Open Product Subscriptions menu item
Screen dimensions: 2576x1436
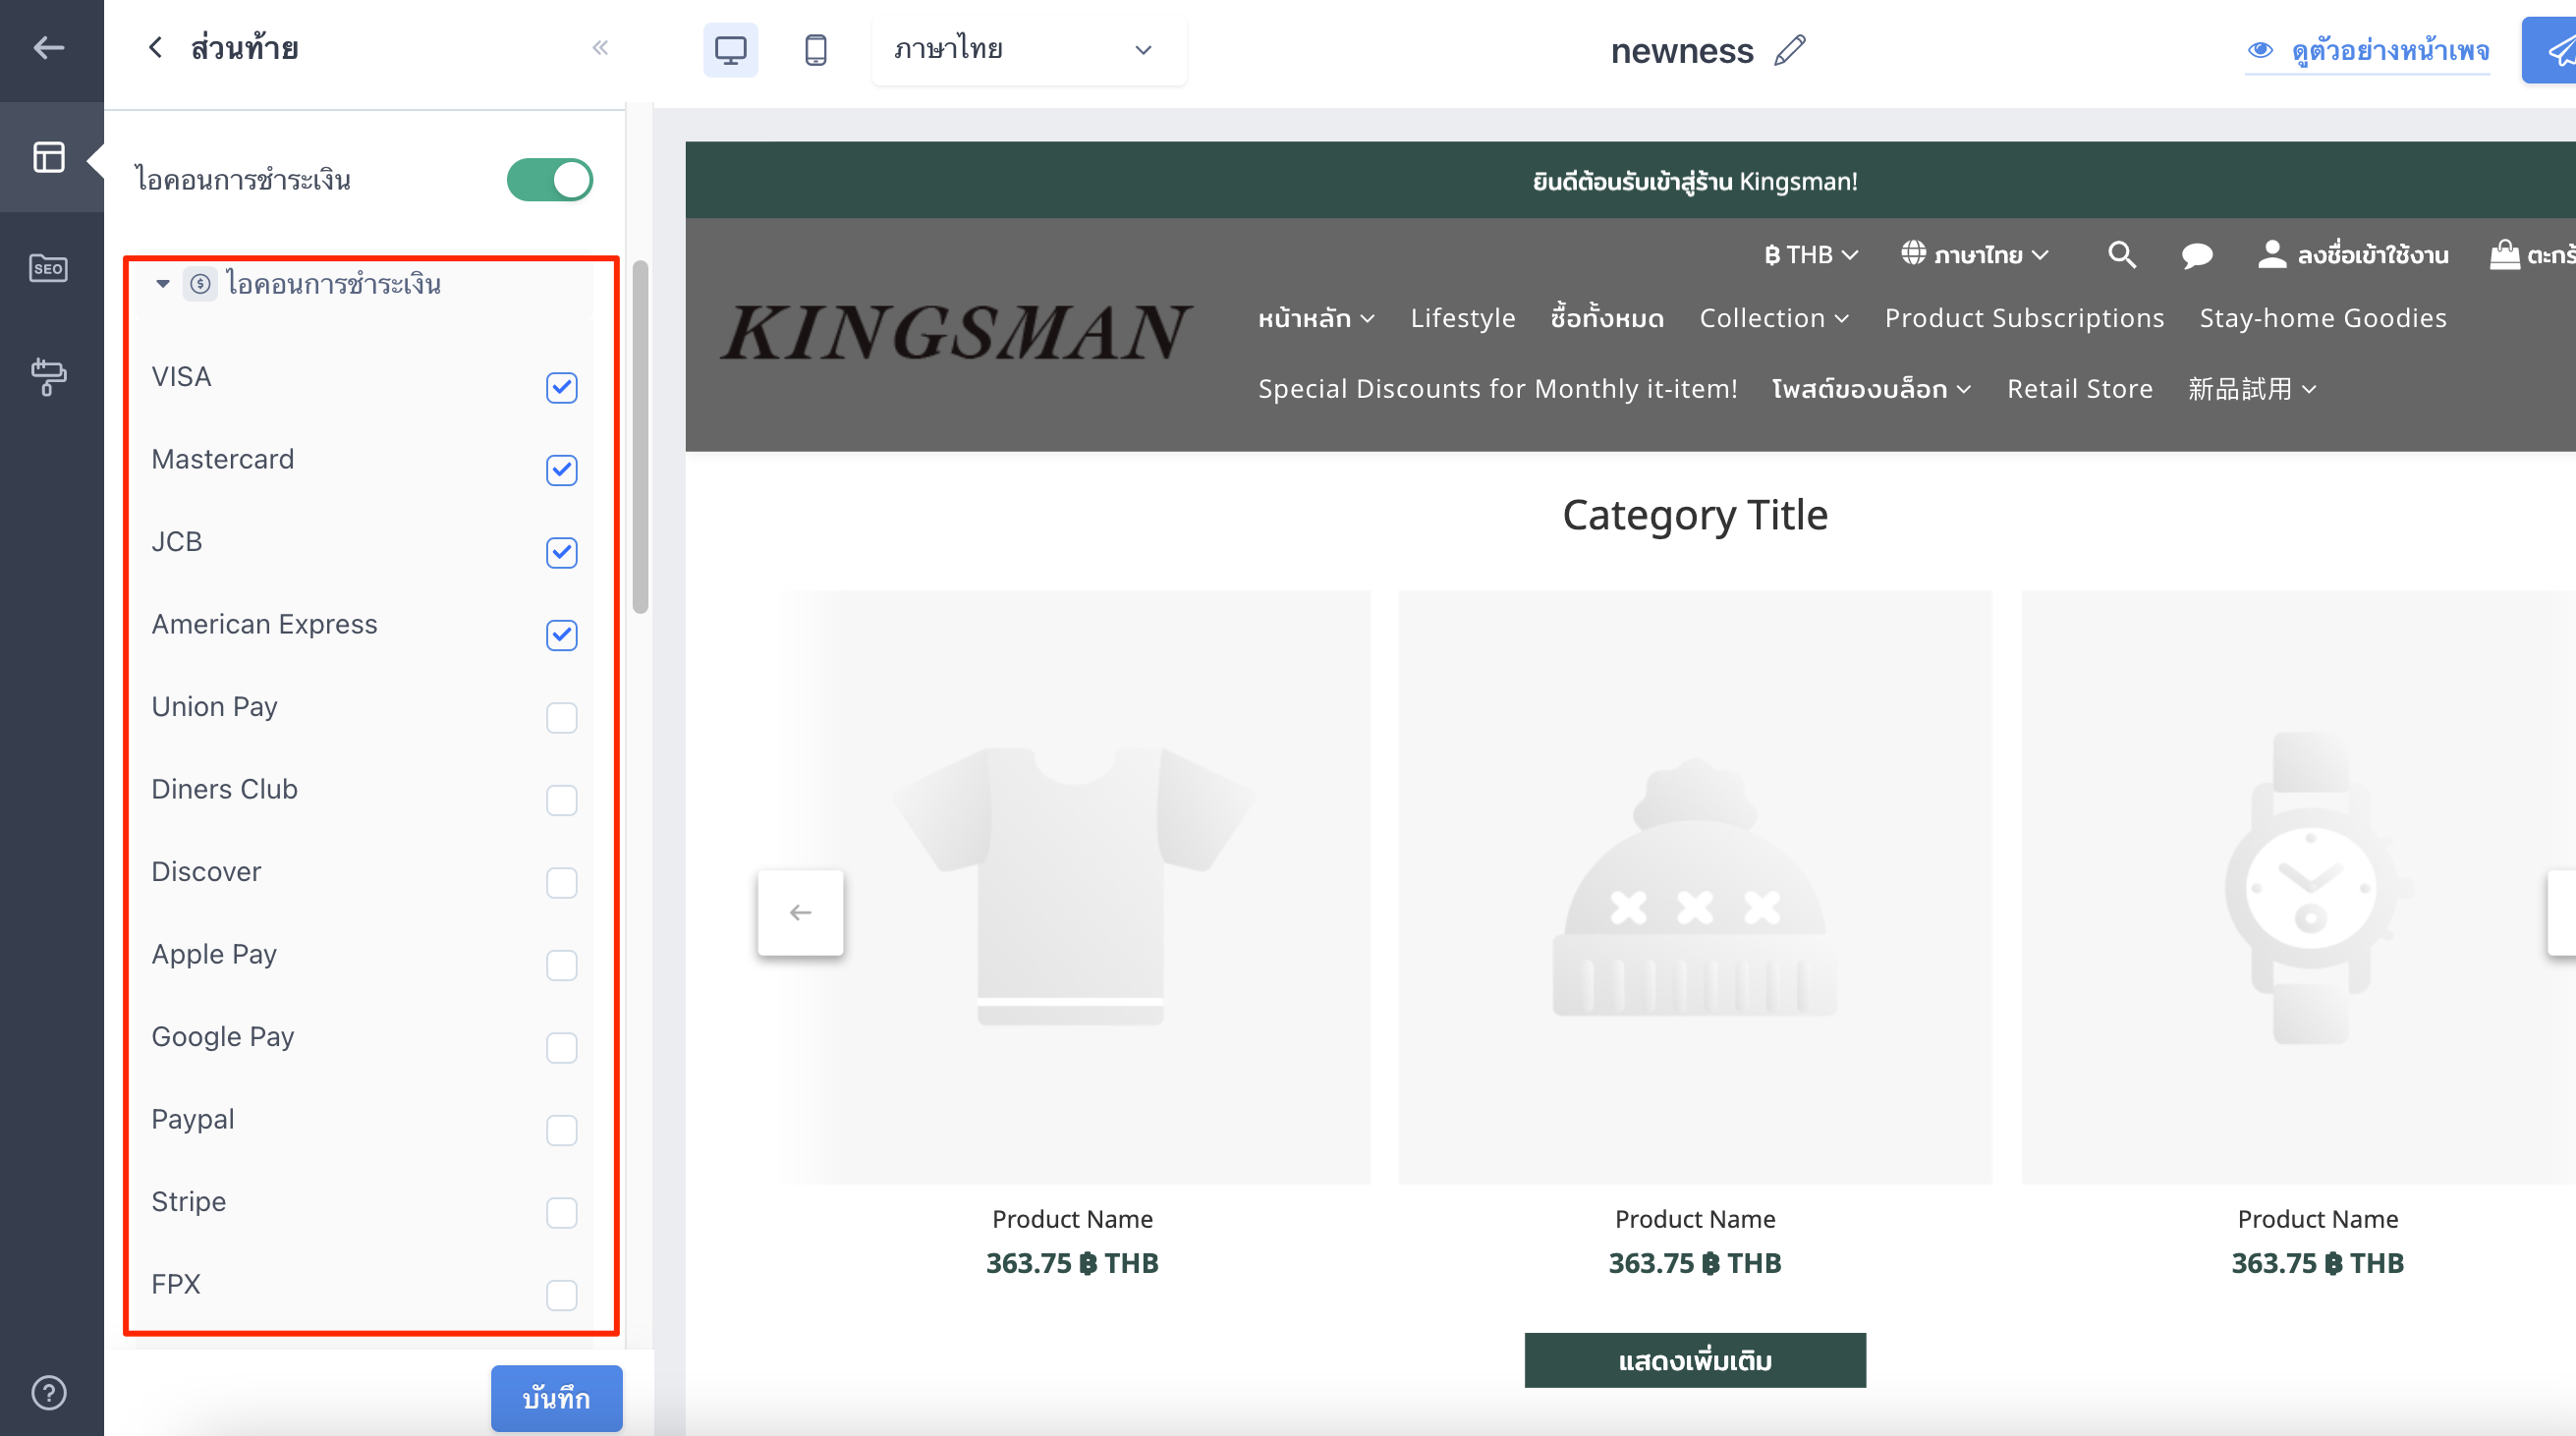[2024, 318]
